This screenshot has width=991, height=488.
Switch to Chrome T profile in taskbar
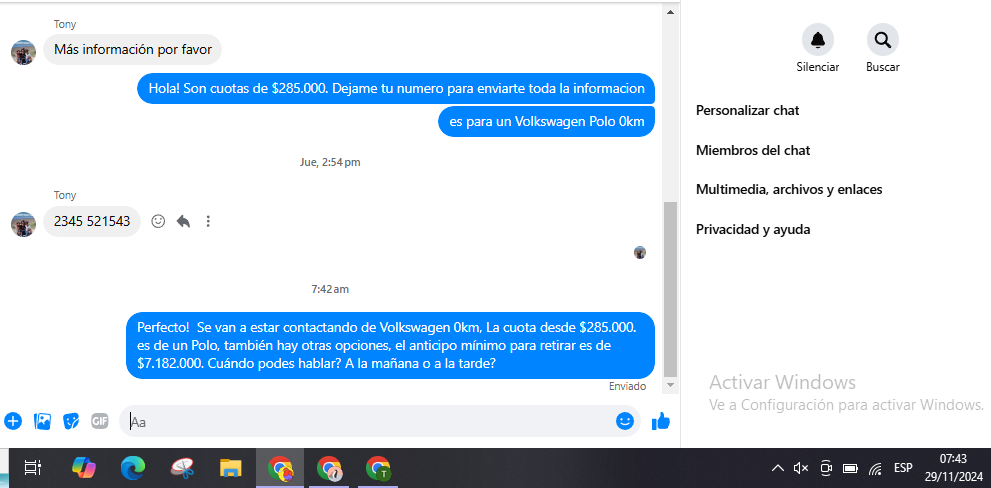[378, 468]
